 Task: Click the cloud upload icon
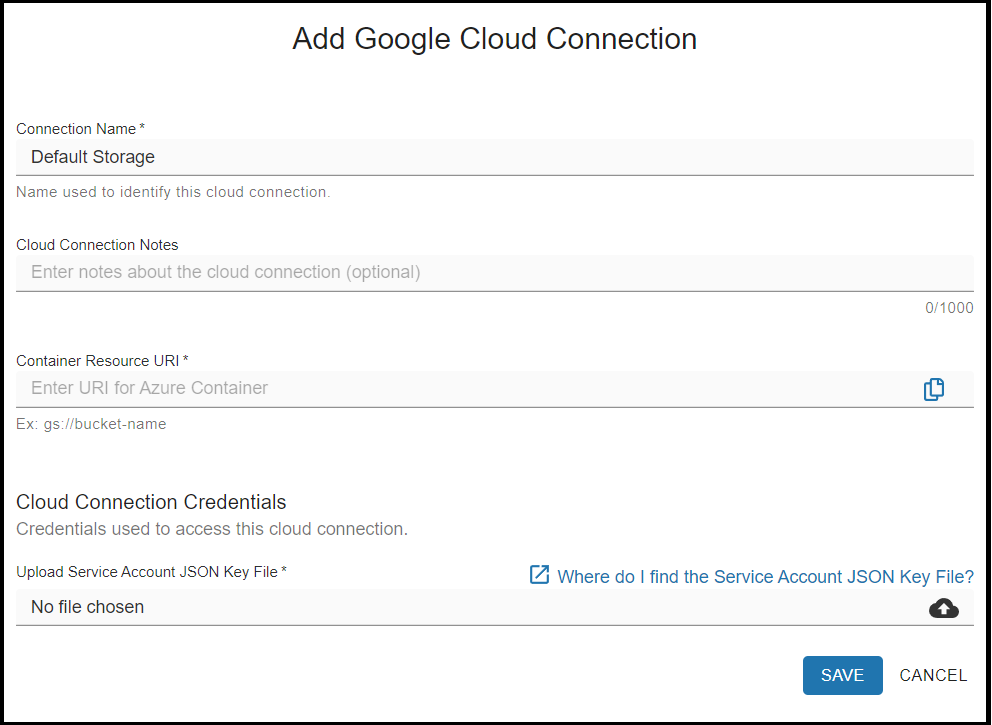[943, 608]
